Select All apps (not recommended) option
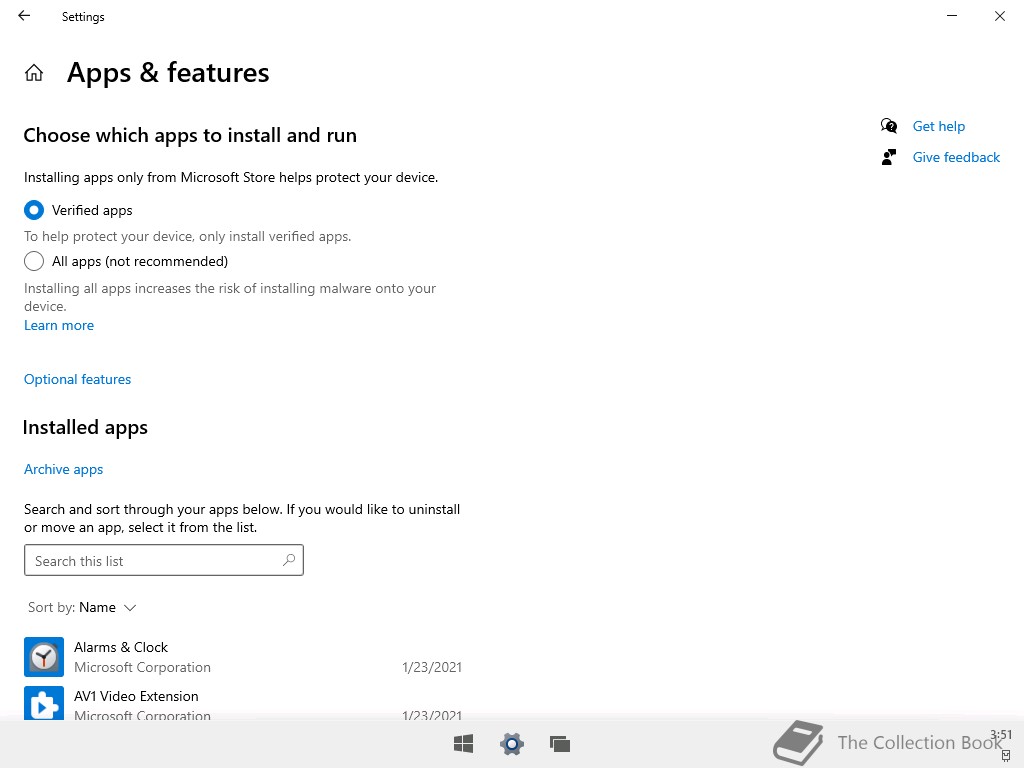Screen dimensions: 1024x768 point(34,261)
